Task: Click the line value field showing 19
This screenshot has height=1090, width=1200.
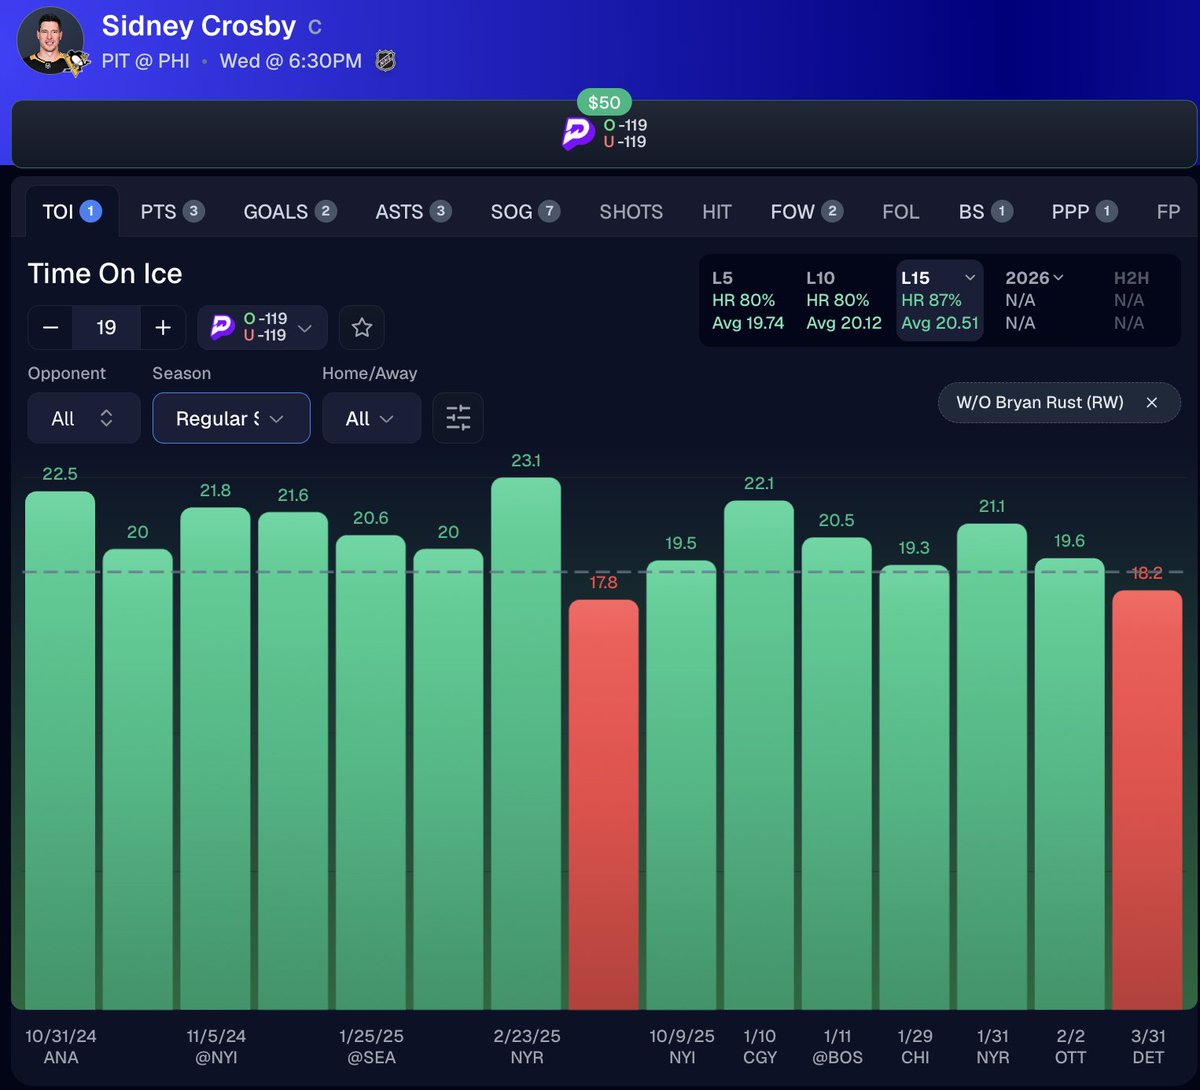Action: pyautogui.click(x=107, y=327)
